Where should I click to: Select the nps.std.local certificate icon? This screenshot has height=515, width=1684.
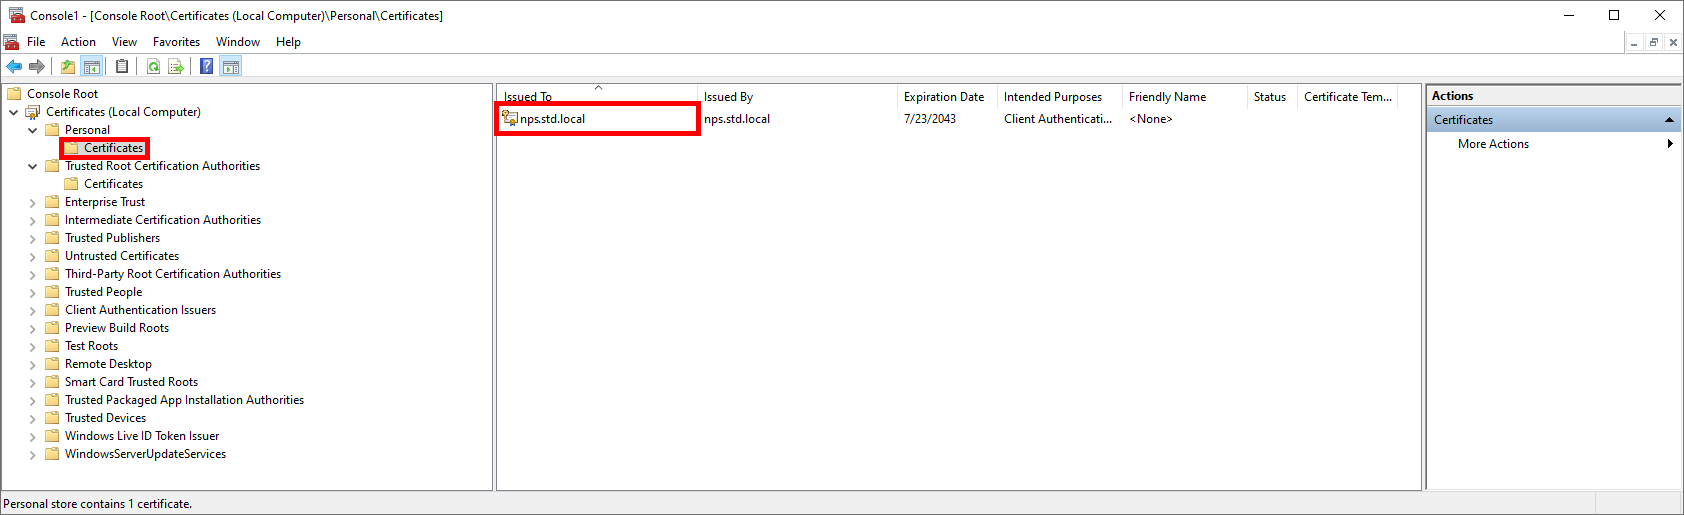pos(510,119)
